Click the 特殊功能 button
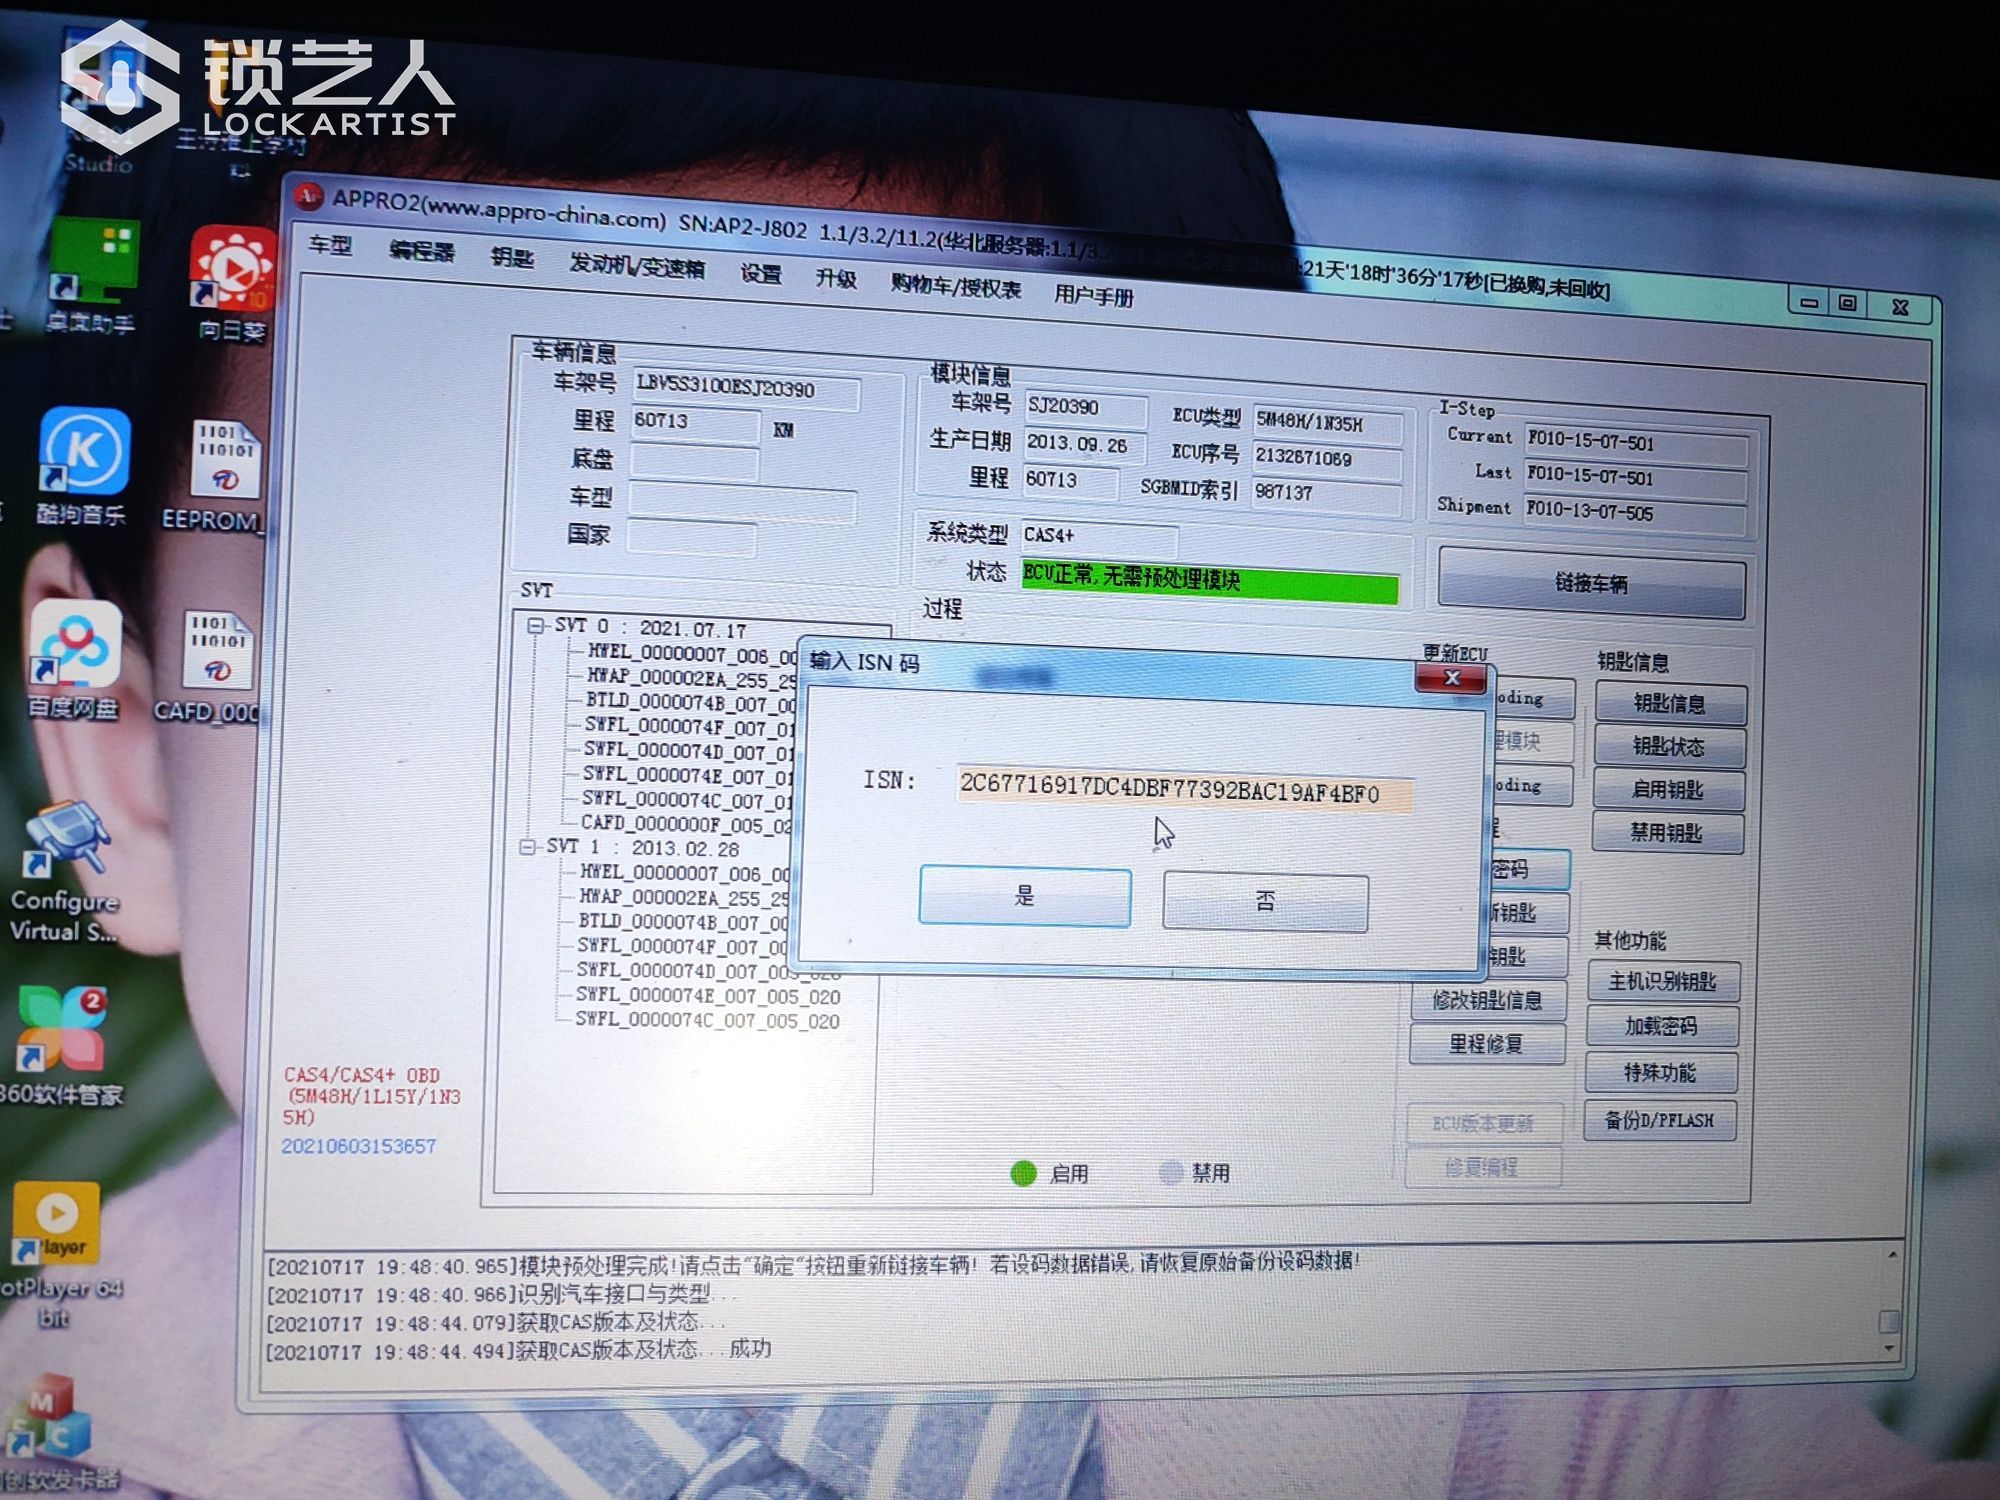 pos(1660,1073)
